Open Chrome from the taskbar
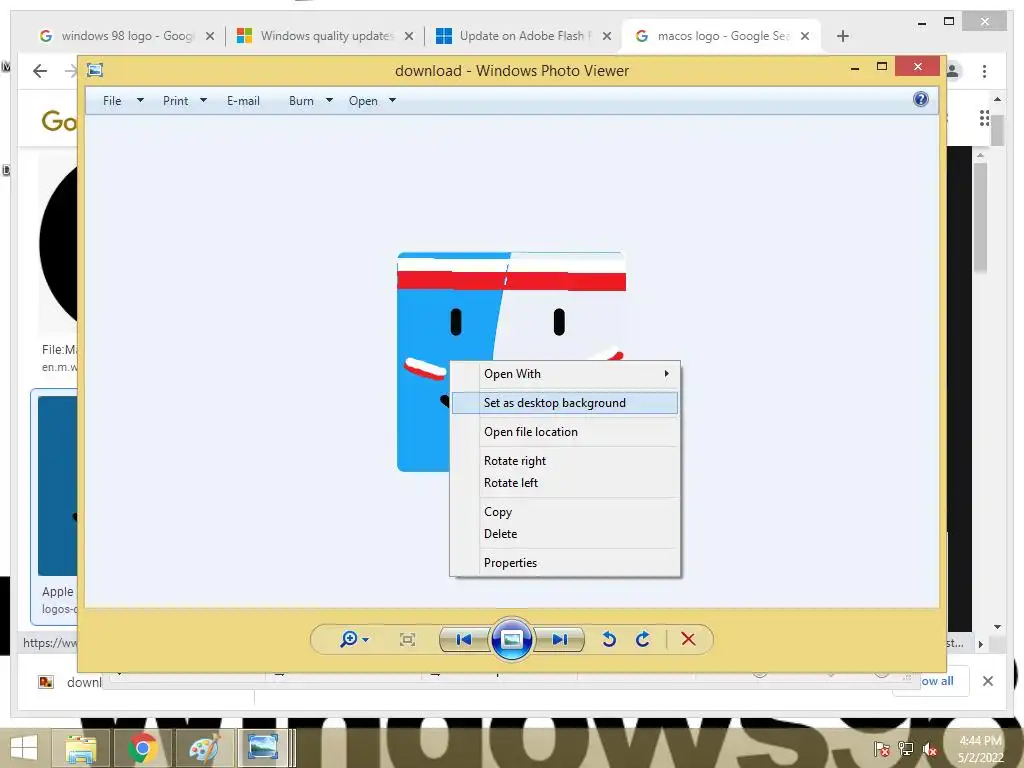This screenshot has height=768, width=1024. point(142,748)
